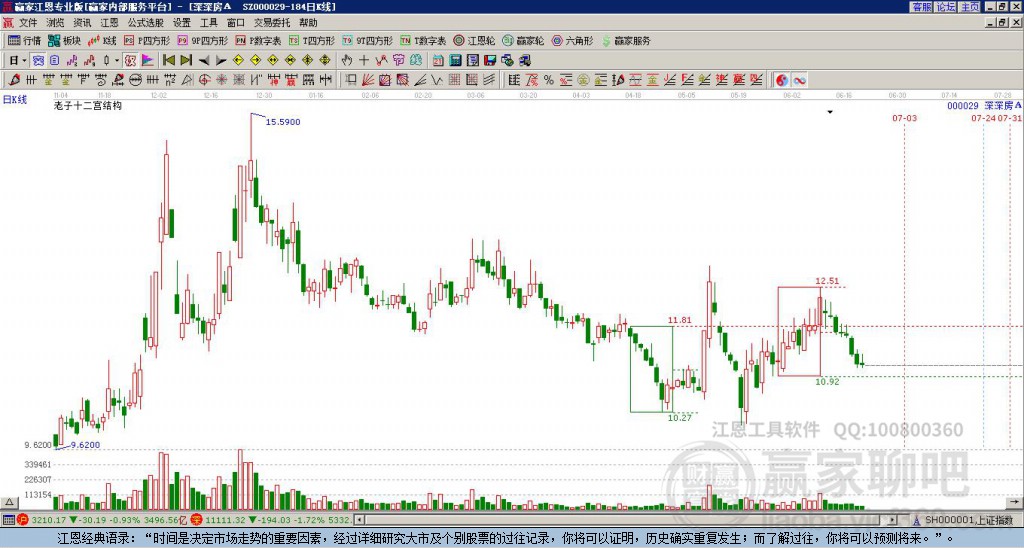
Task: Select the hand pan tool
Action: pyautogui.click(x=347, y=61)
